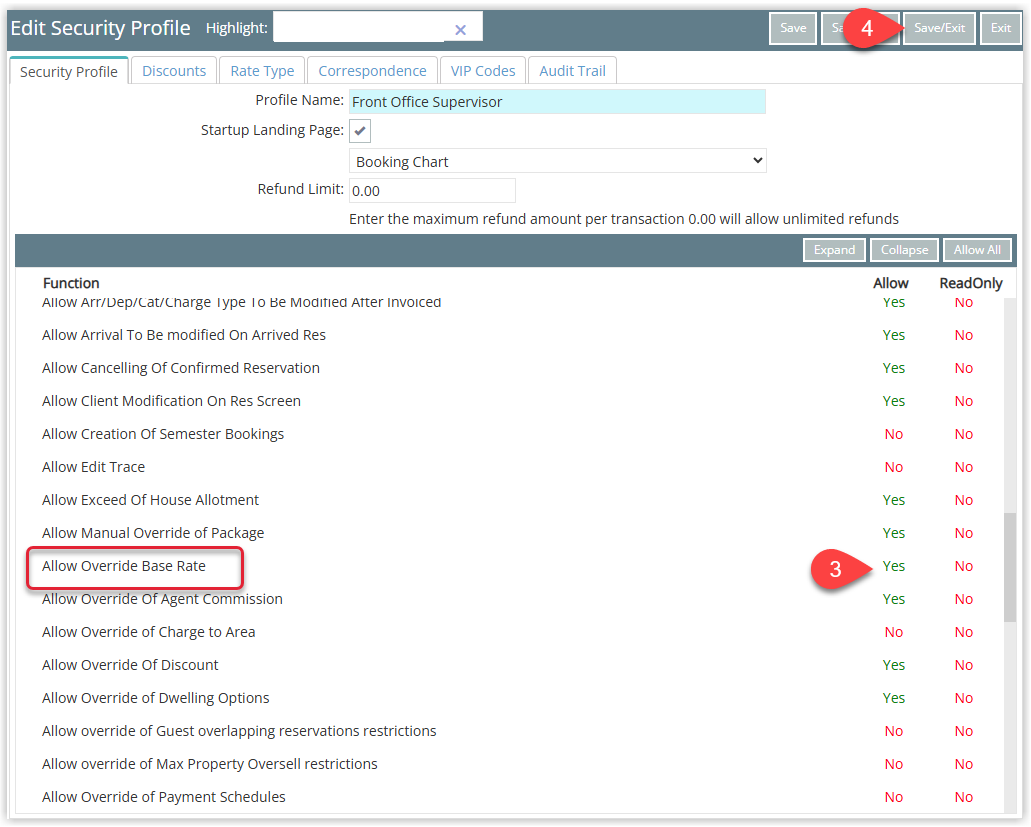This screenshot has height=827, width=1031.
Task: Edit the Refund Limit field
Action: 432,191
